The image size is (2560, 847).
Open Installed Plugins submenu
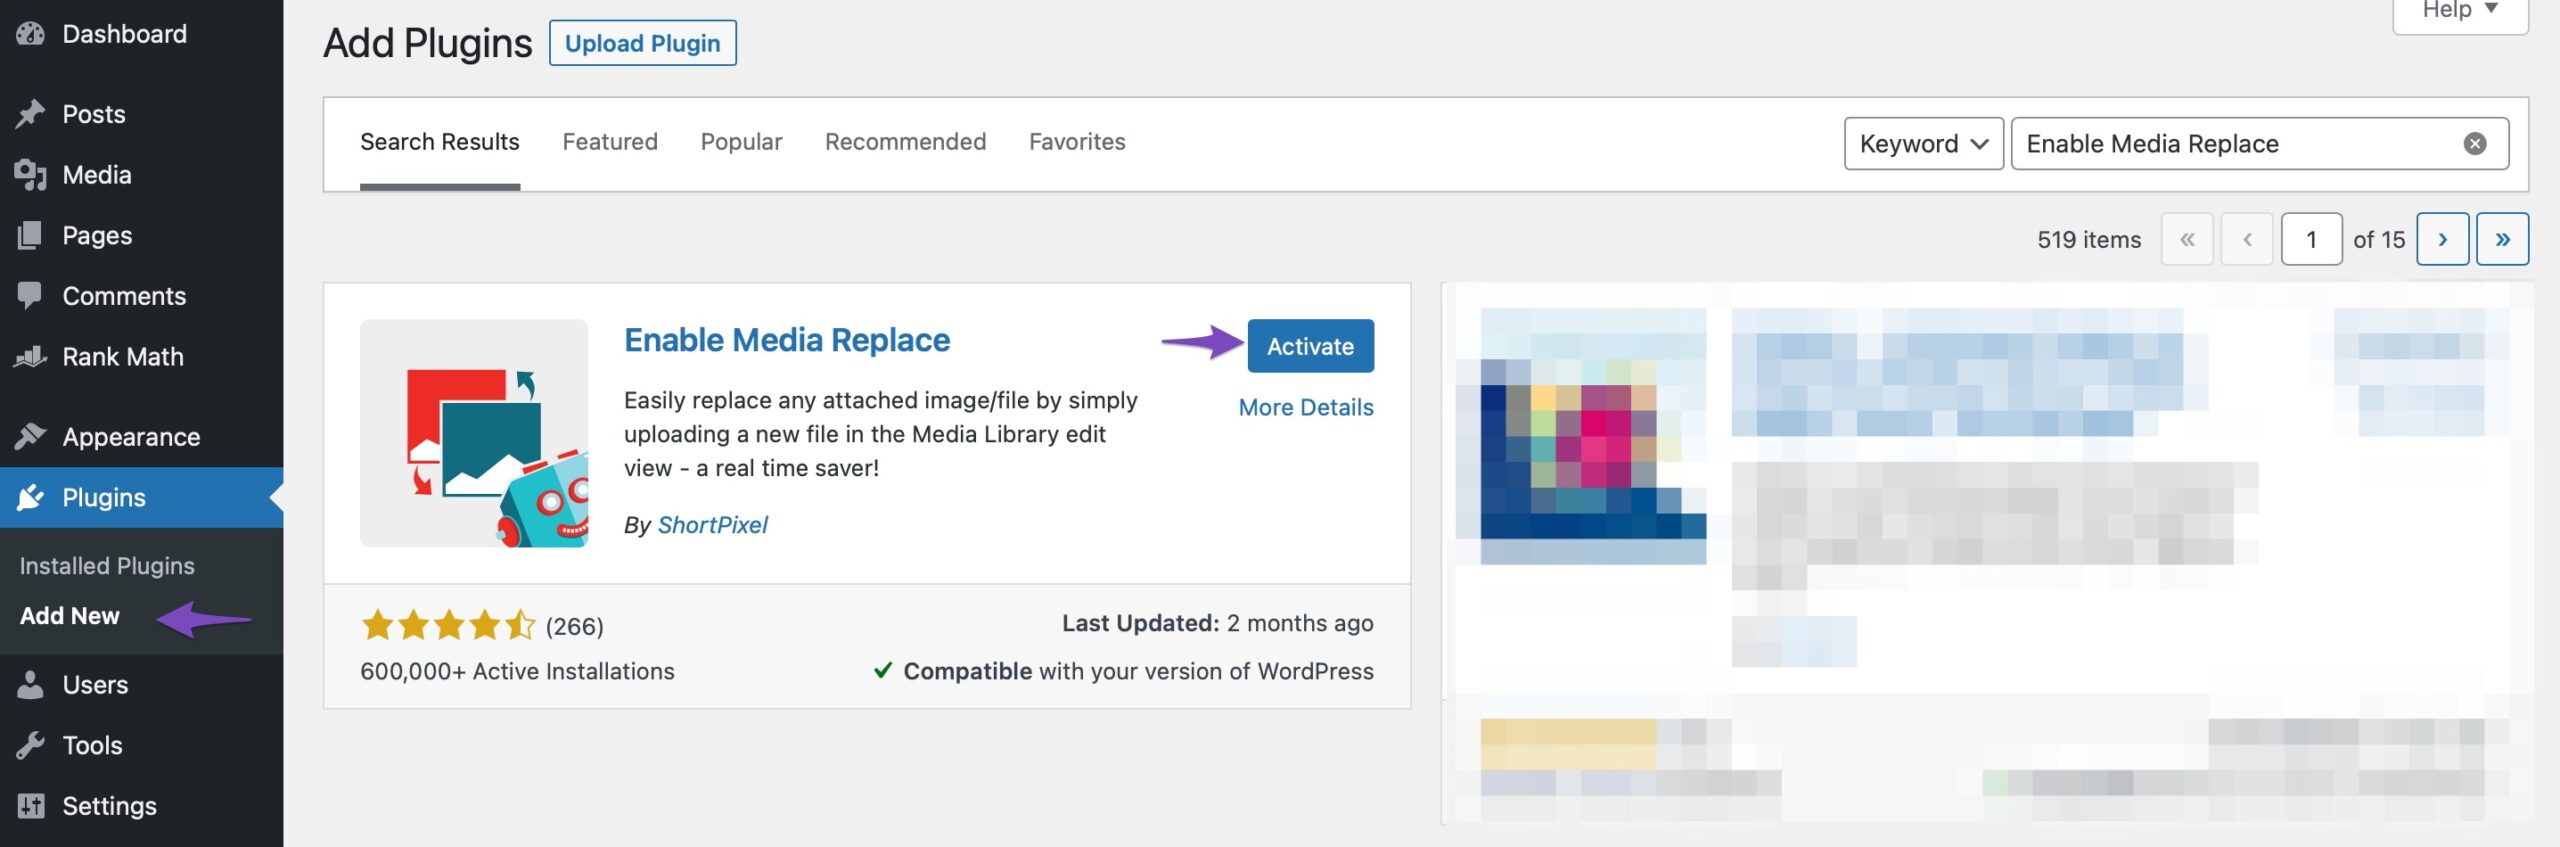(x=107, y=566)
